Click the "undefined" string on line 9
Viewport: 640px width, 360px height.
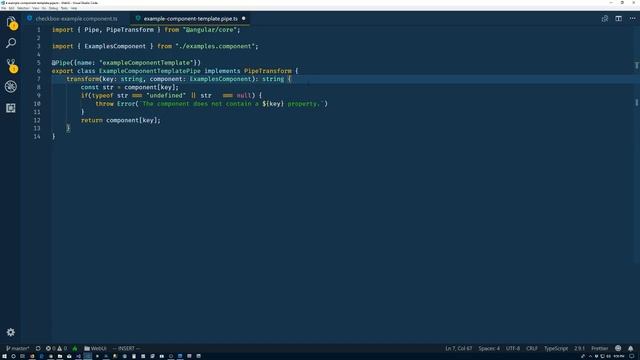tap(166, 96)
